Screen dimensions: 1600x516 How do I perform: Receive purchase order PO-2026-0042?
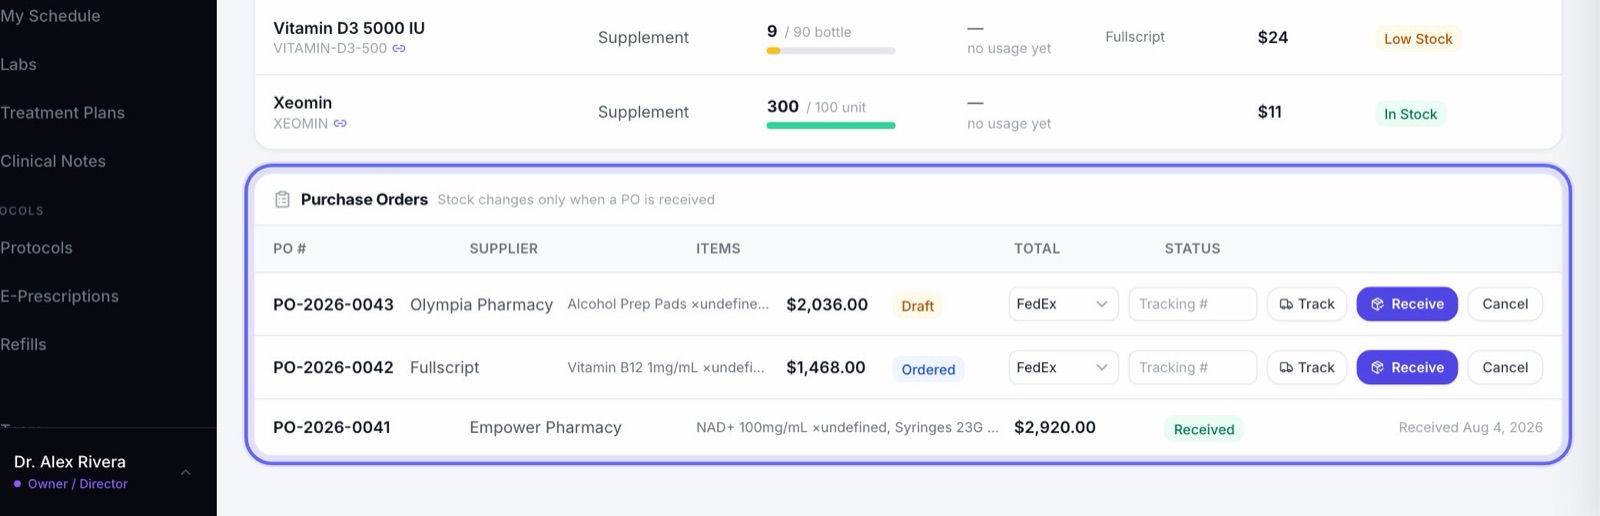[x=1407, y=367]
